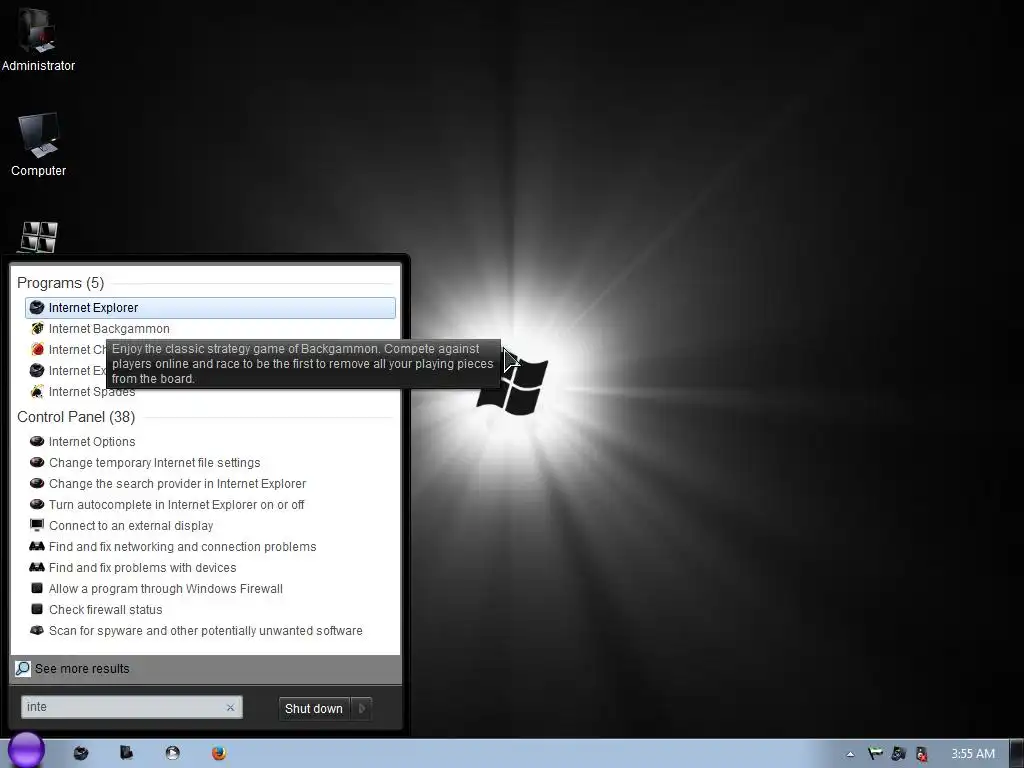The height and width of the screenshot is (768, 1024).
Task: Open Firefox from the taskbar
Action: pos(219,754)
